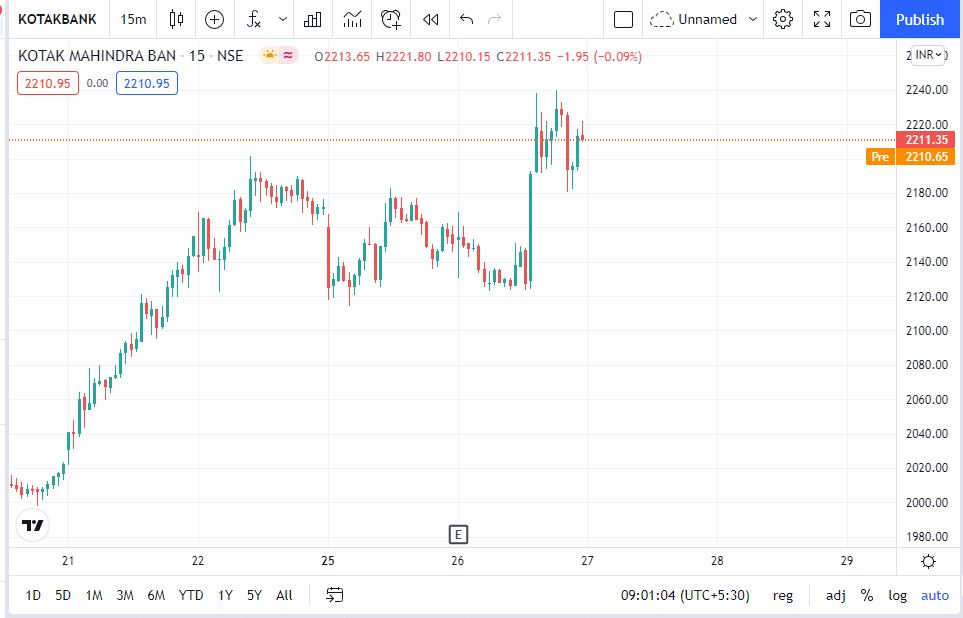Image resolution: width=963 pixels, height=618 pixels.
Task: Open the financials bar chart icon
Action: 313,19
